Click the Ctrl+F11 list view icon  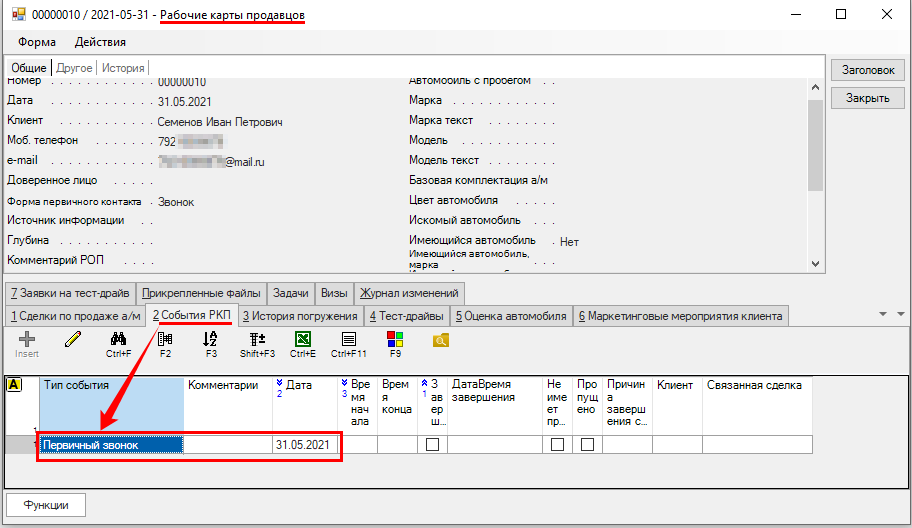tap(349, 340)
